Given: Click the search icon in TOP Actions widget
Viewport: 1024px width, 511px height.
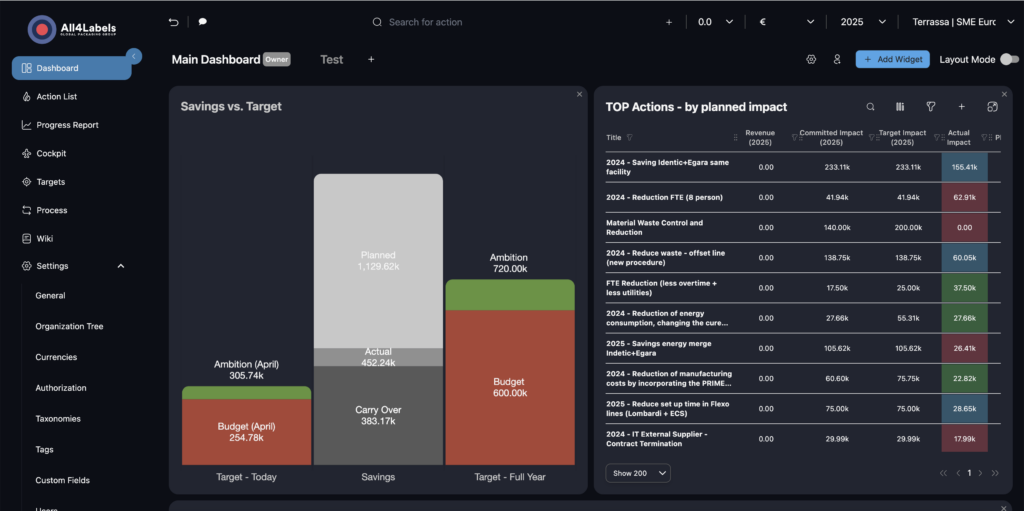Looking at the screenshot, I should click(x=870, y=107).
